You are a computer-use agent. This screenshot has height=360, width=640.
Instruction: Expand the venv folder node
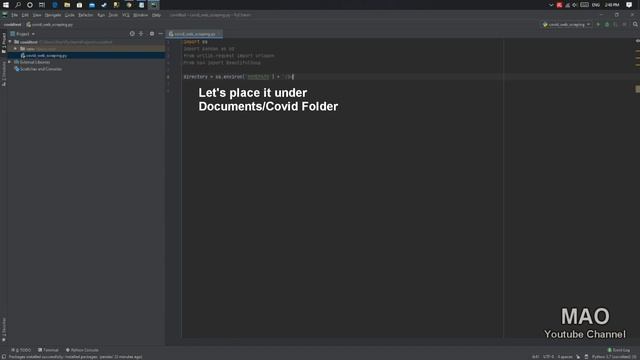[16, 49]
